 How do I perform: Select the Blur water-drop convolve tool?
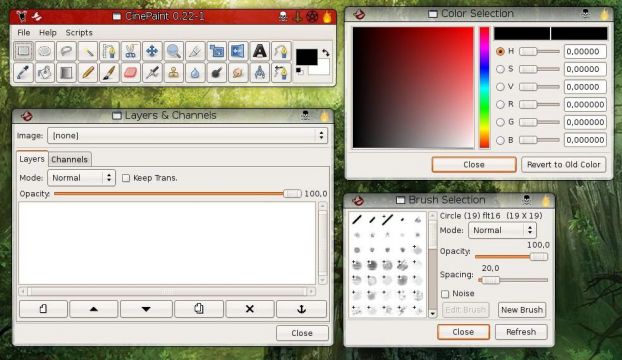[195, 73]
